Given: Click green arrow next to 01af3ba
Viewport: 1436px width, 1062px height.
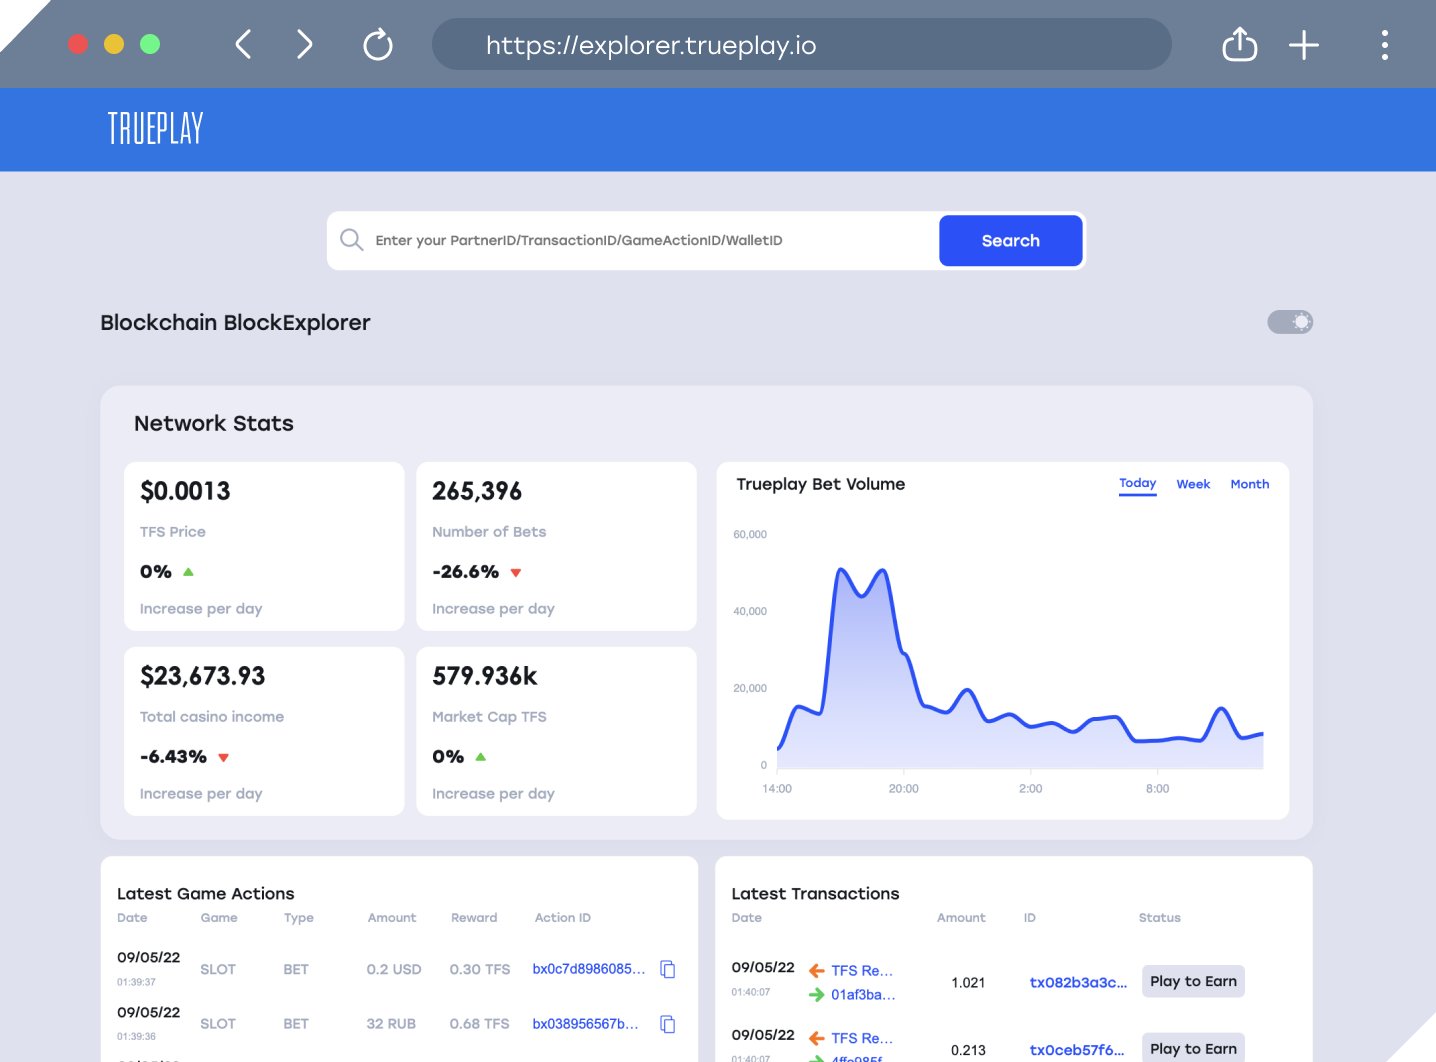Looking at the screenshot, I should click(816, 995).
